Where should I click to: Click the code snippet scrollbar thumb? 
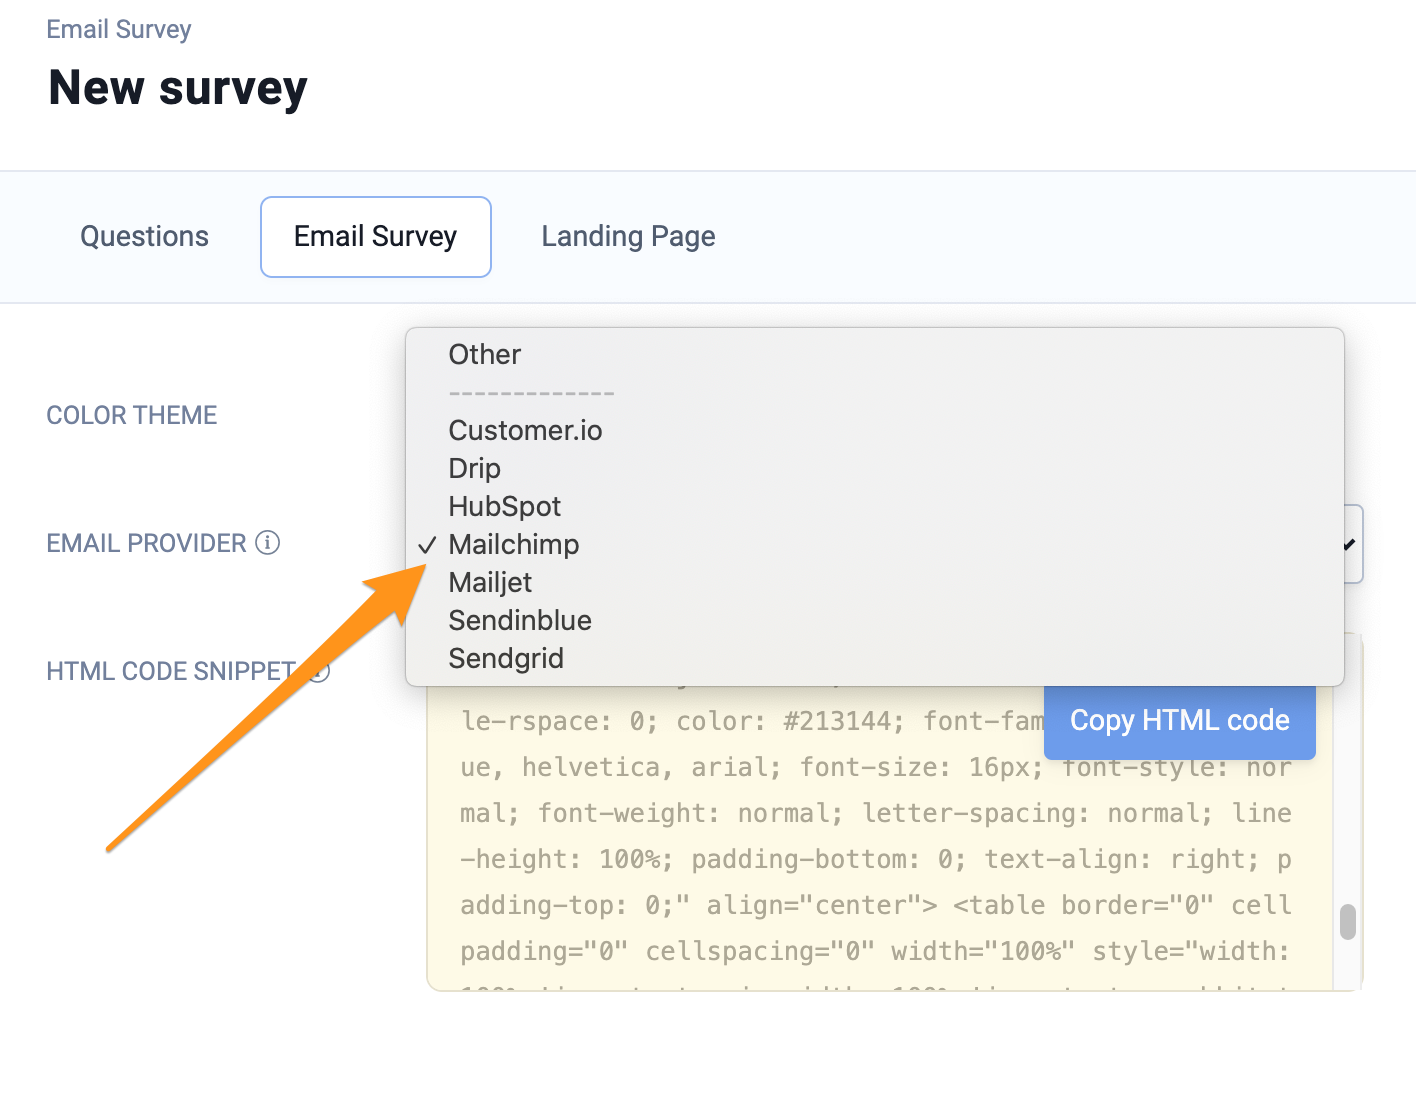pyautogui.click(x=1347, y=921)
